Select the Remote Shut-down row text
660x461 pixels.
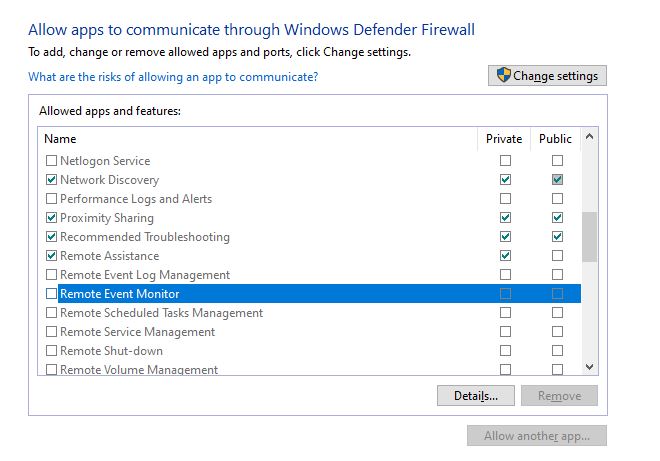click(x=111, y=351)
